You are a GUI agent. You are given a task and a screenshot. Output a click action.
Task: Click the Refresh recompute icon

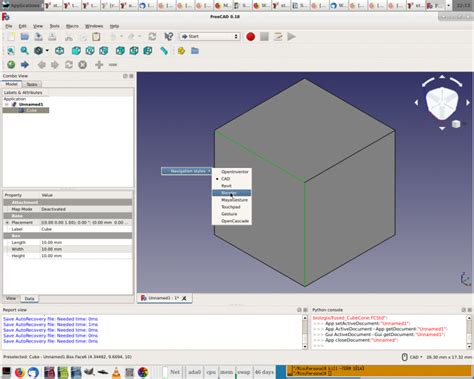point(152,37)
